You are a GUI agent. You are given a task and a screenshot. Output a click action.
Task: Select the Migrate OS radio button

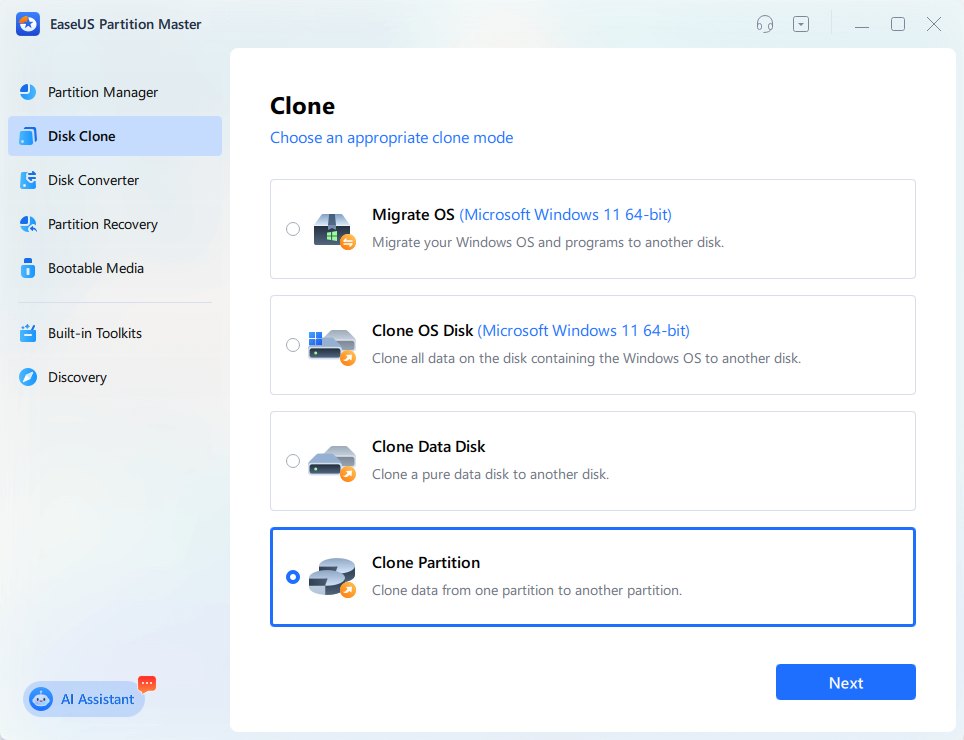tap(293, 229)
